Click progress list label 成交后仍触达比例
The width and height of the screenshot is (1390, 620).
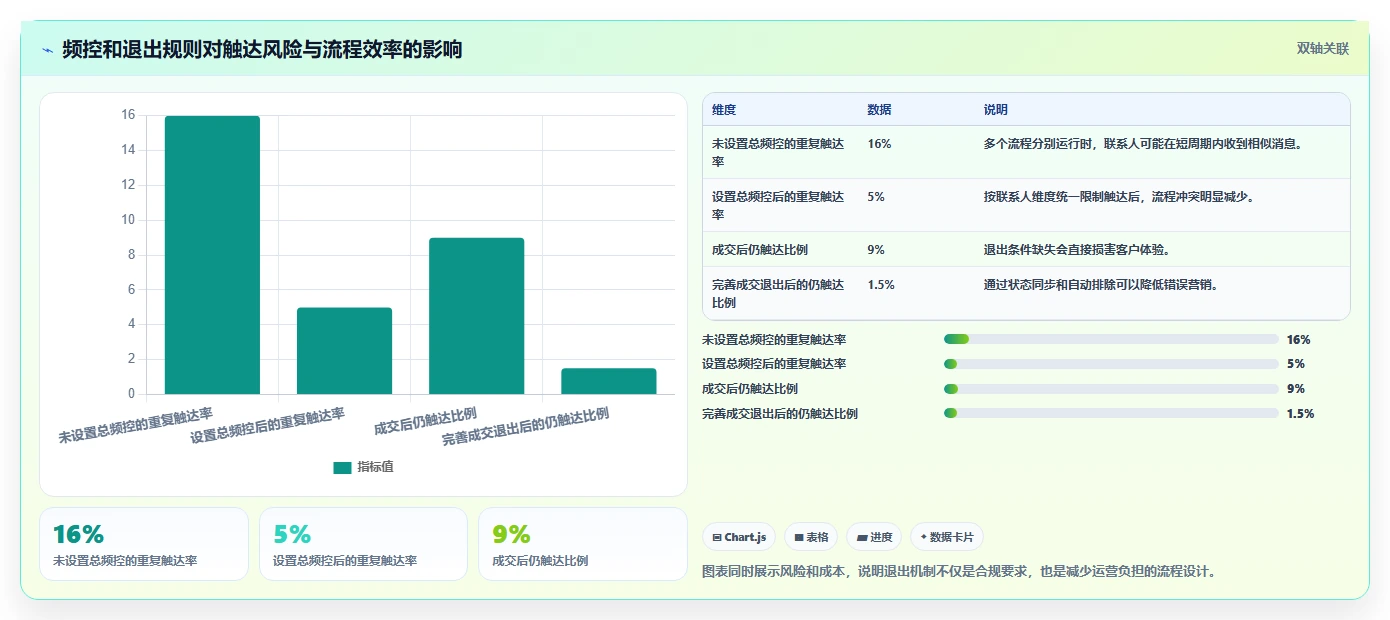[750, 389]
